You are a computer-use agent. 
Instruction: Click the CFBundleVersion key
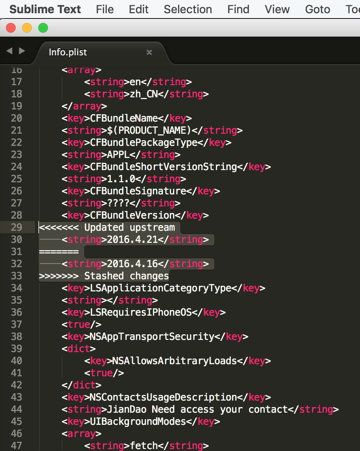(x=133, y=215)
